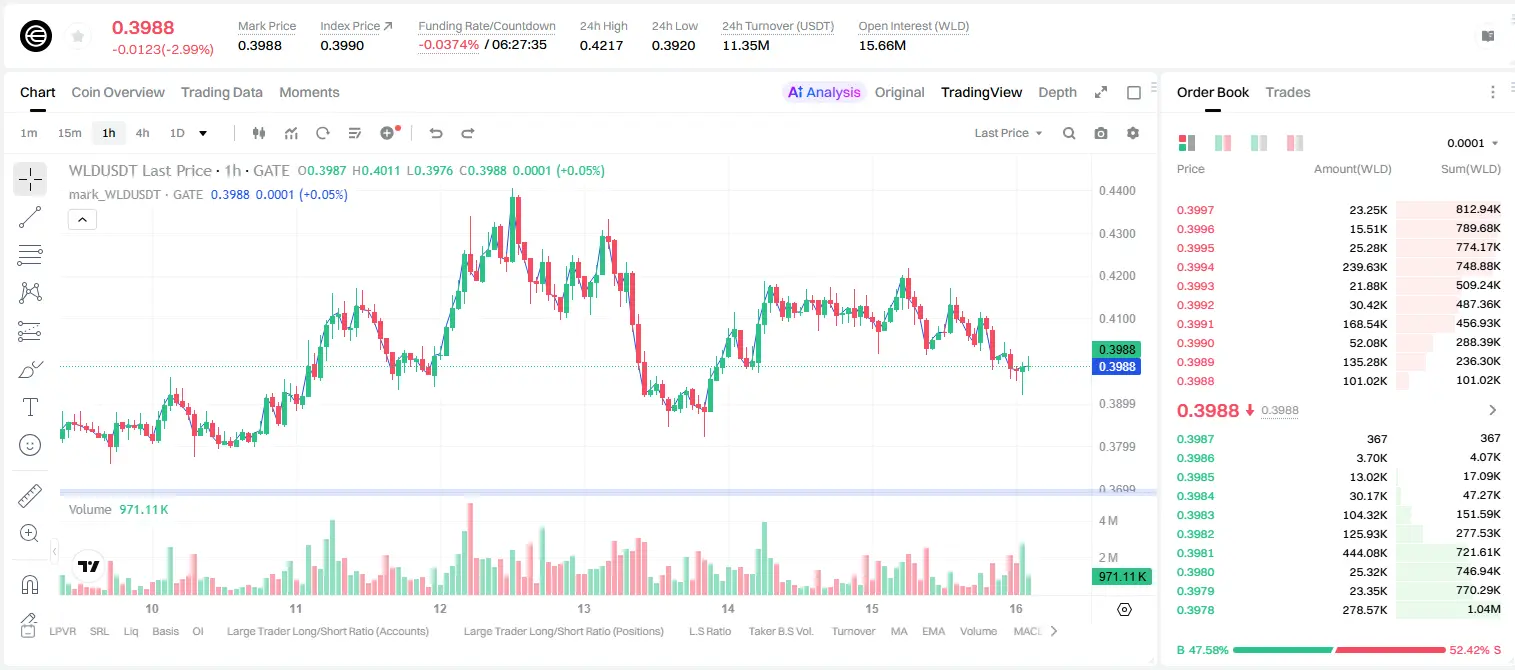Open the ruler measure tool
The width and height of the screenshot is (1515, 670).
(x=30, y=496)
